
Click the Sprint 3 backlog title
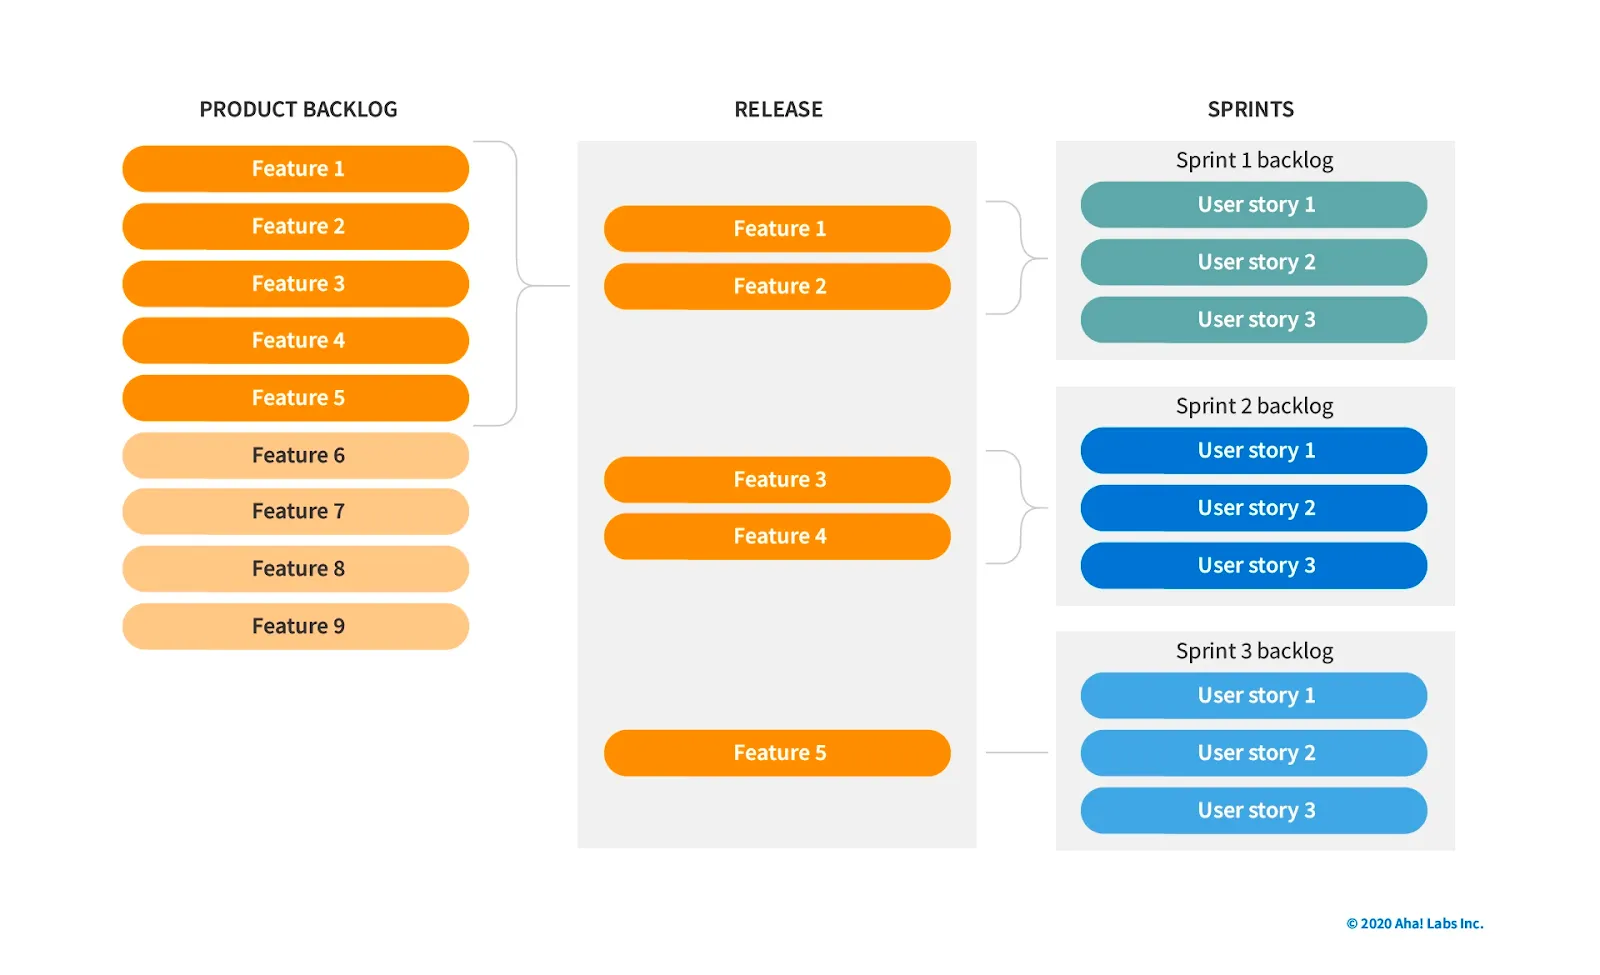[x=1254, y=651]
